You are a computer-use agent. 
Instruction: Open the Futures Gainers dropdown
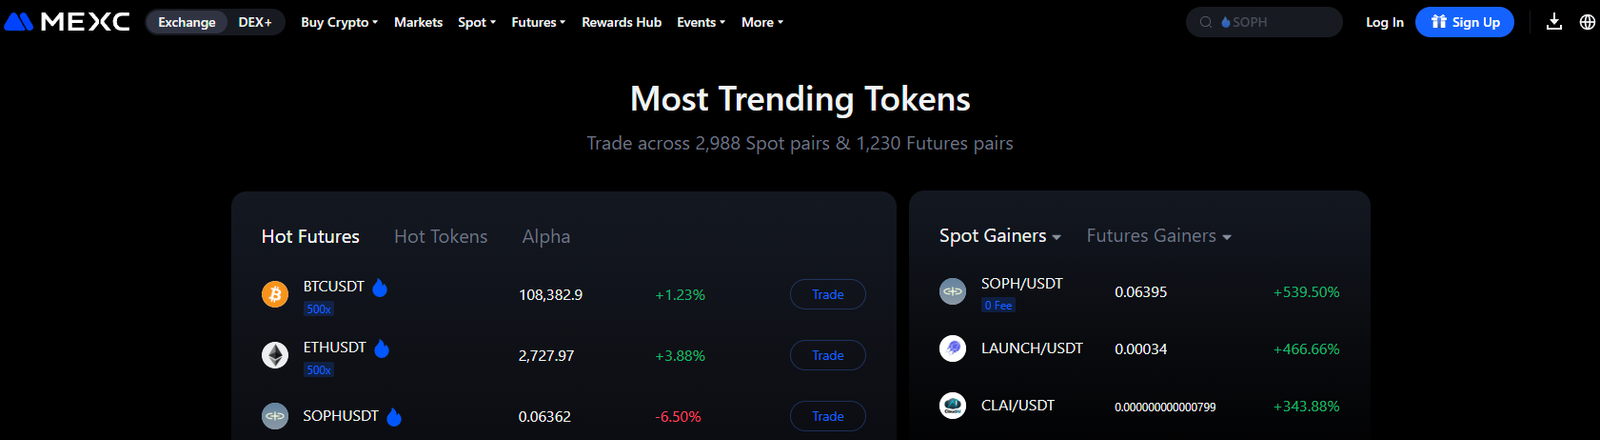pos(1159,236)
